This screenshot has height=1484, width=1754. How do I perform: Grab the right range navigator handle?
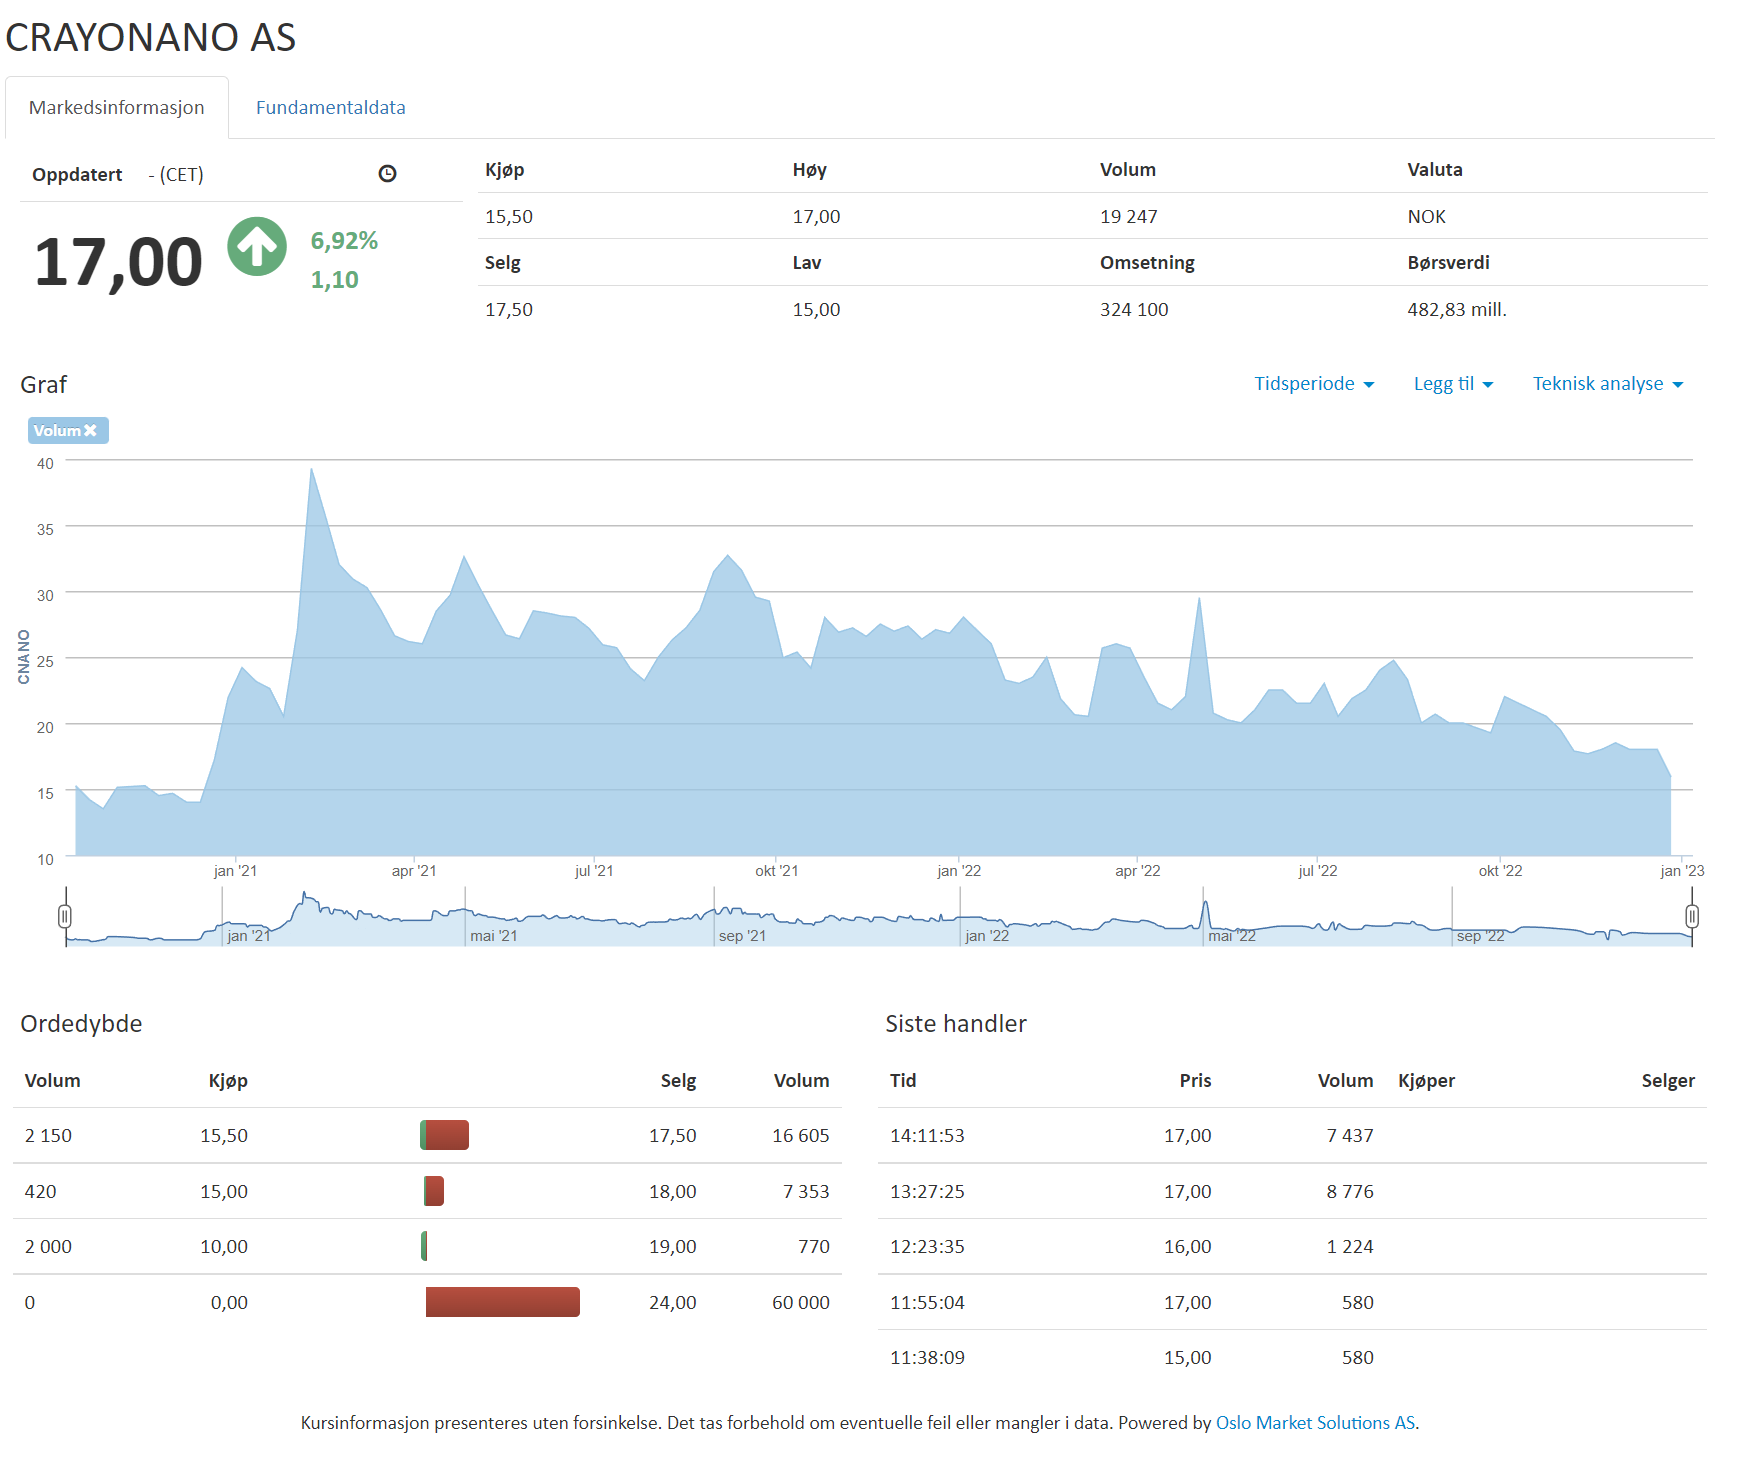click(1692, 916)
